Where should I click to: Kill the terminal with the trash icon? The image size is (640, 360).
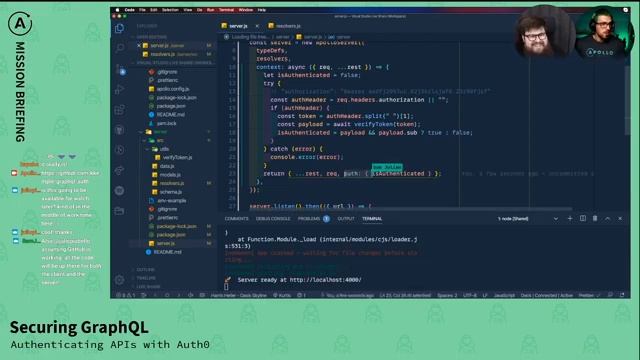coord(595,219)
